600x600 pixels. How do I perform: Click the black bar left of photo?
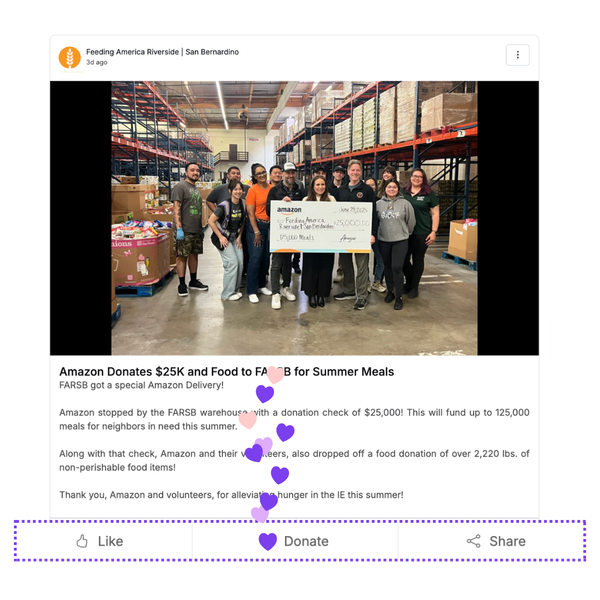[81, 218]
